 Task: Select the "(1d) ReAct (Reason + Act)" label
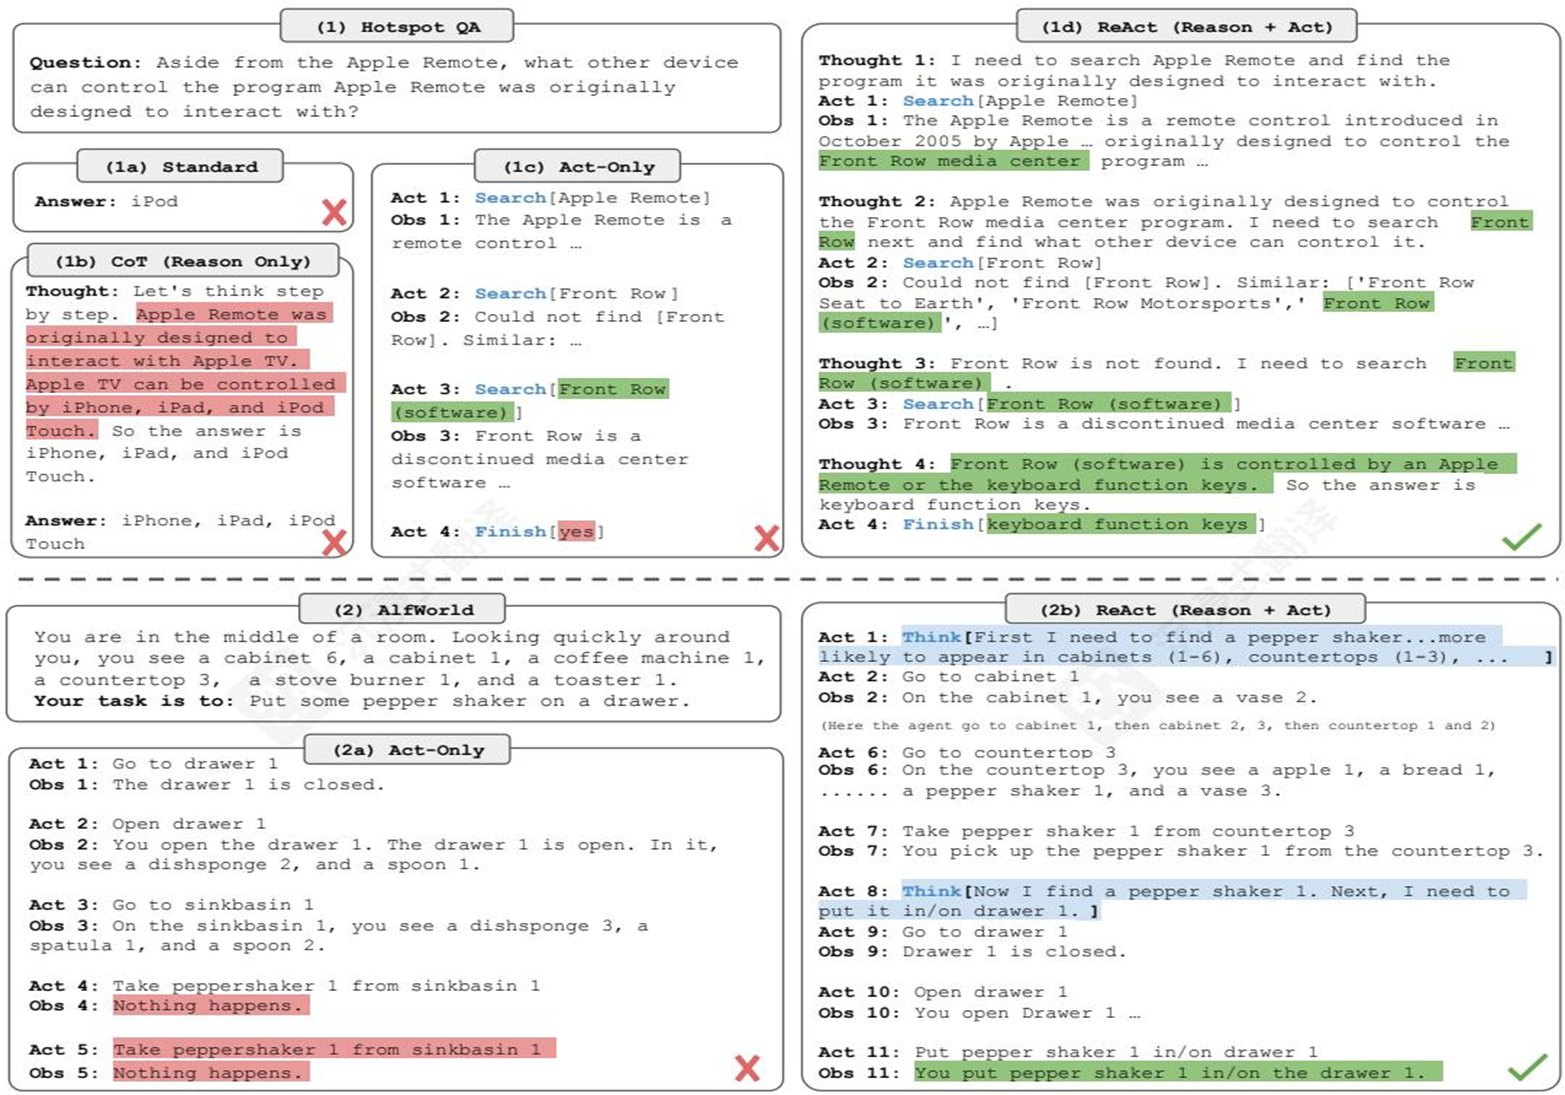point(1187,27)
